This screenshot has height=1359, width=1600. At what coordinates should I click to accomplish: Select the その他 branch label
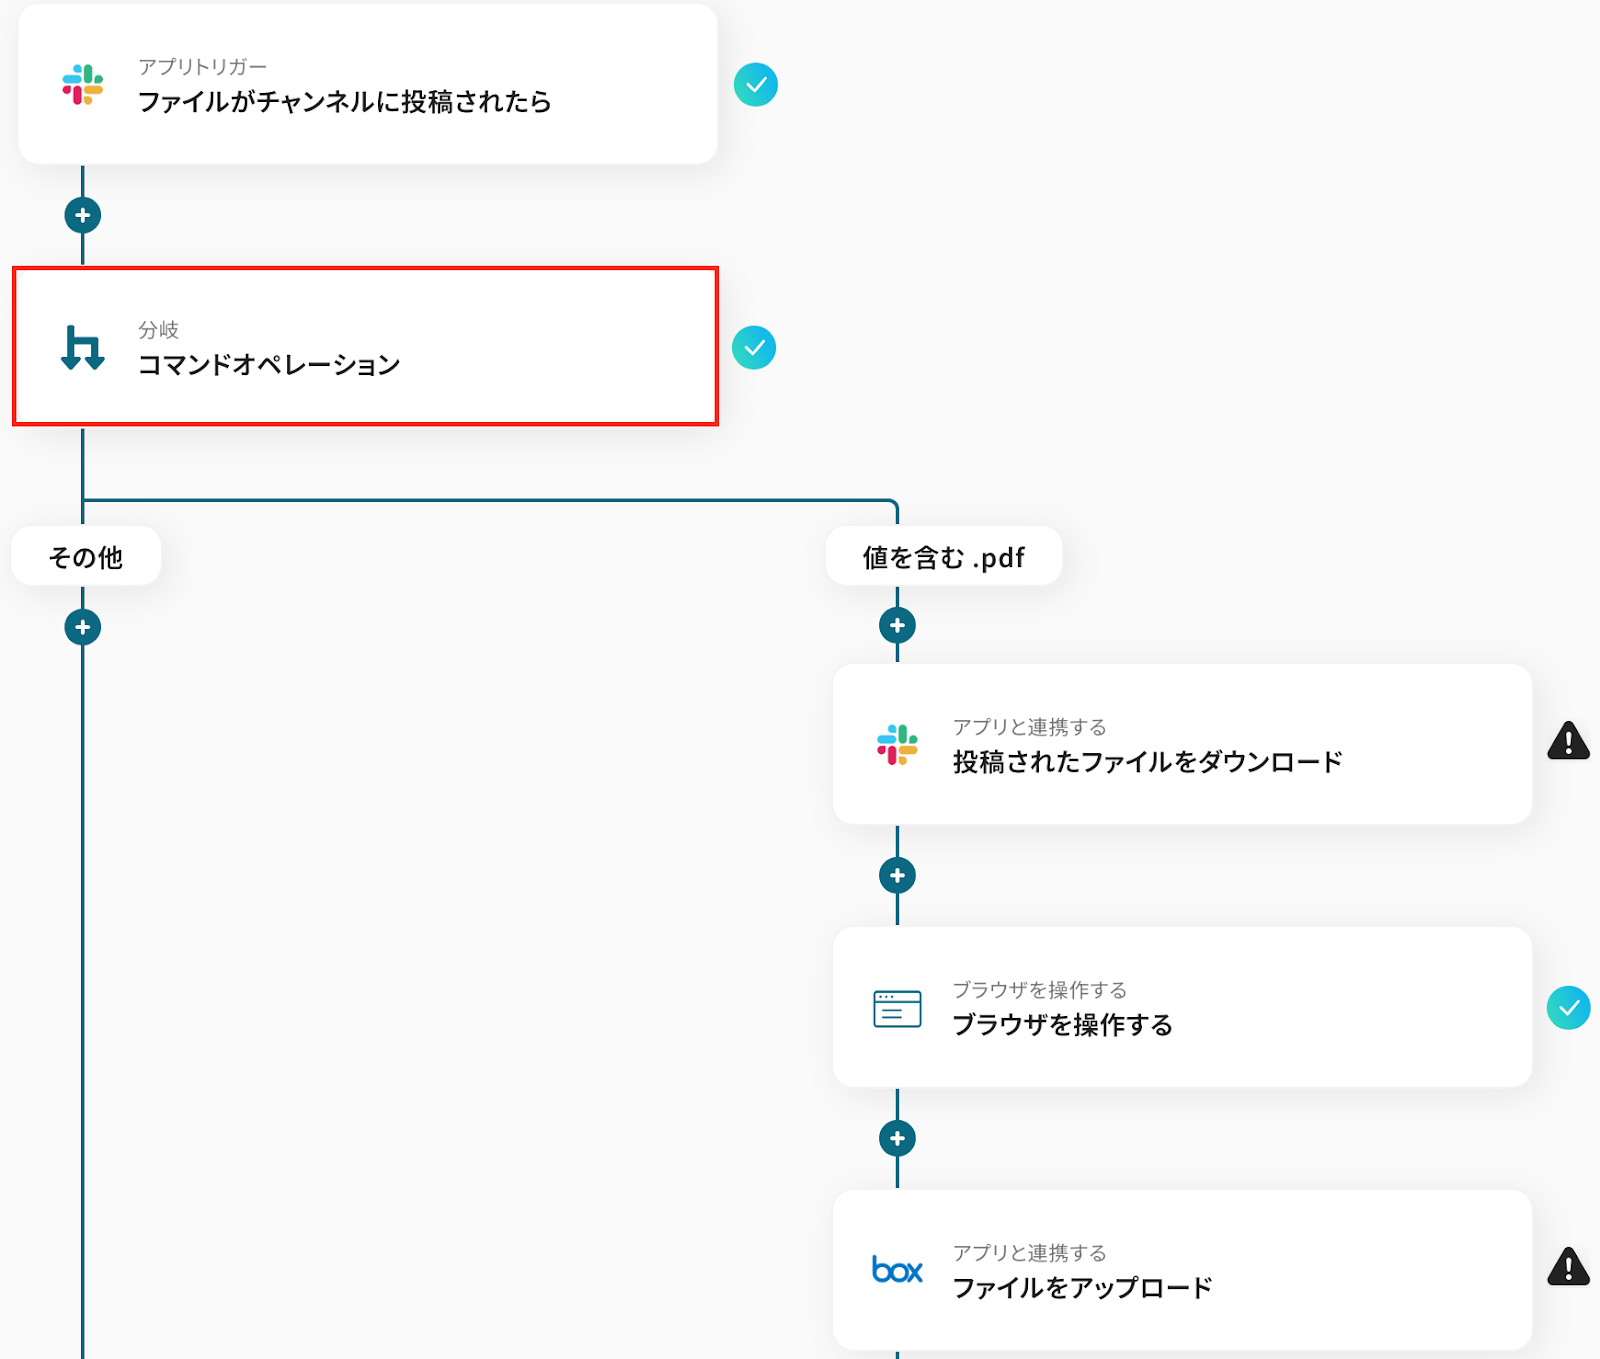86,557
